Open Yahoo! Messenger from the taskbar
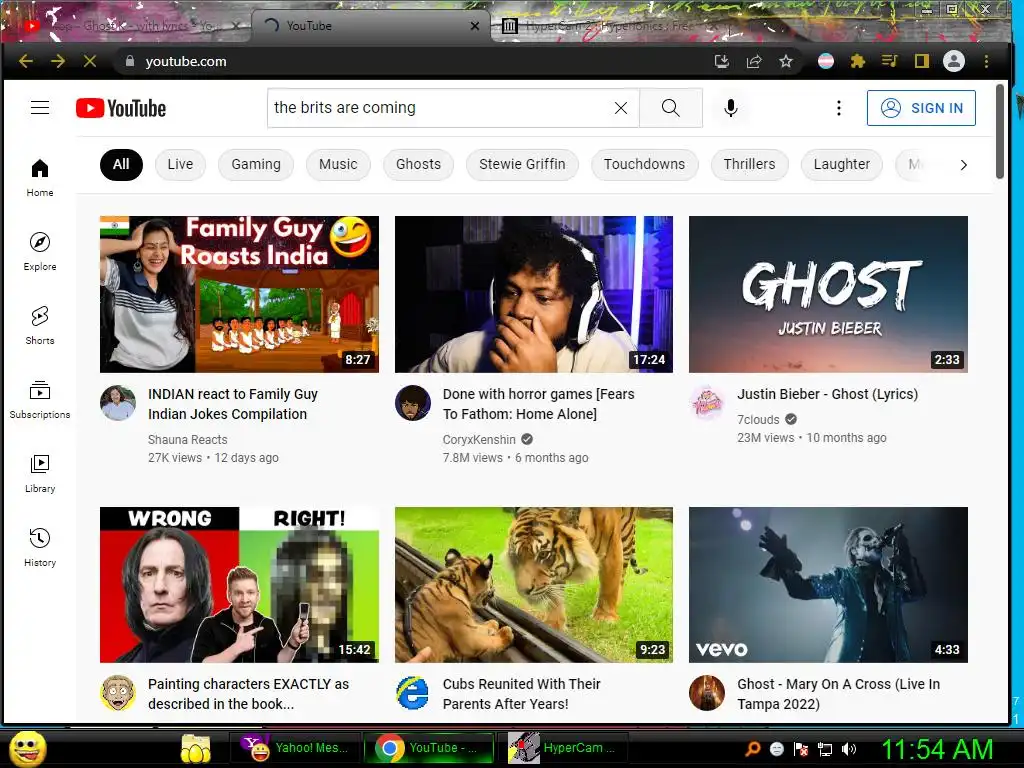This screenshot has height=768, width=1024. tap(295, 748)
